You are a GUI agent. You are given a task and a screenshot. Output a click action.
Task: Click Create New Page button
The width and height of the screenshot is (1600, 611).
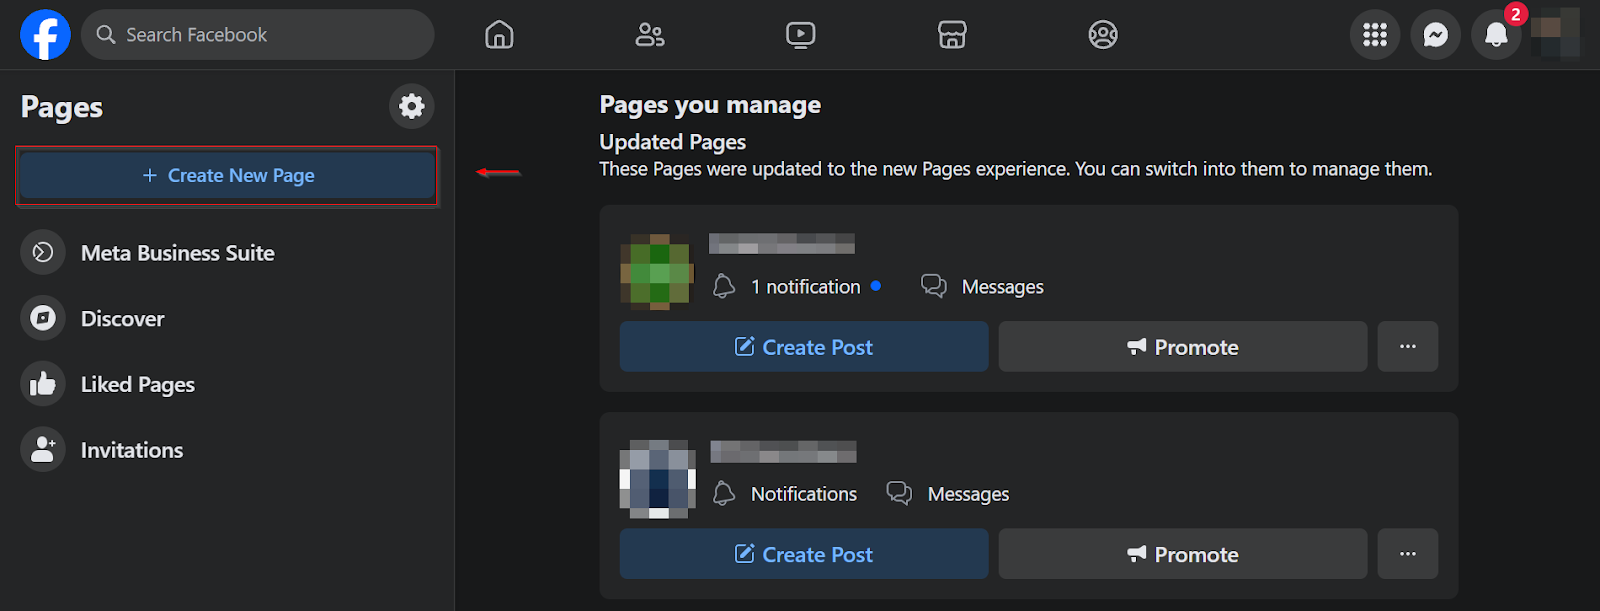tap(228, 176)
